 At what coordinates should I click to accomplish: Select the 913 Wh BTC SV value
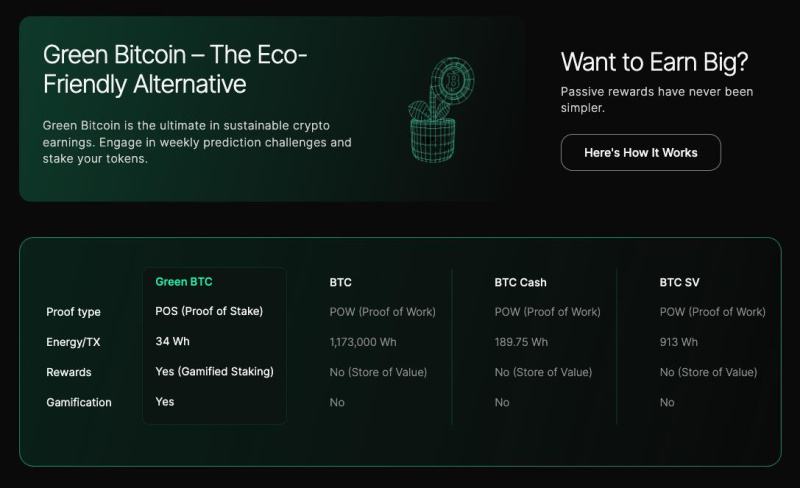(679, 342)
